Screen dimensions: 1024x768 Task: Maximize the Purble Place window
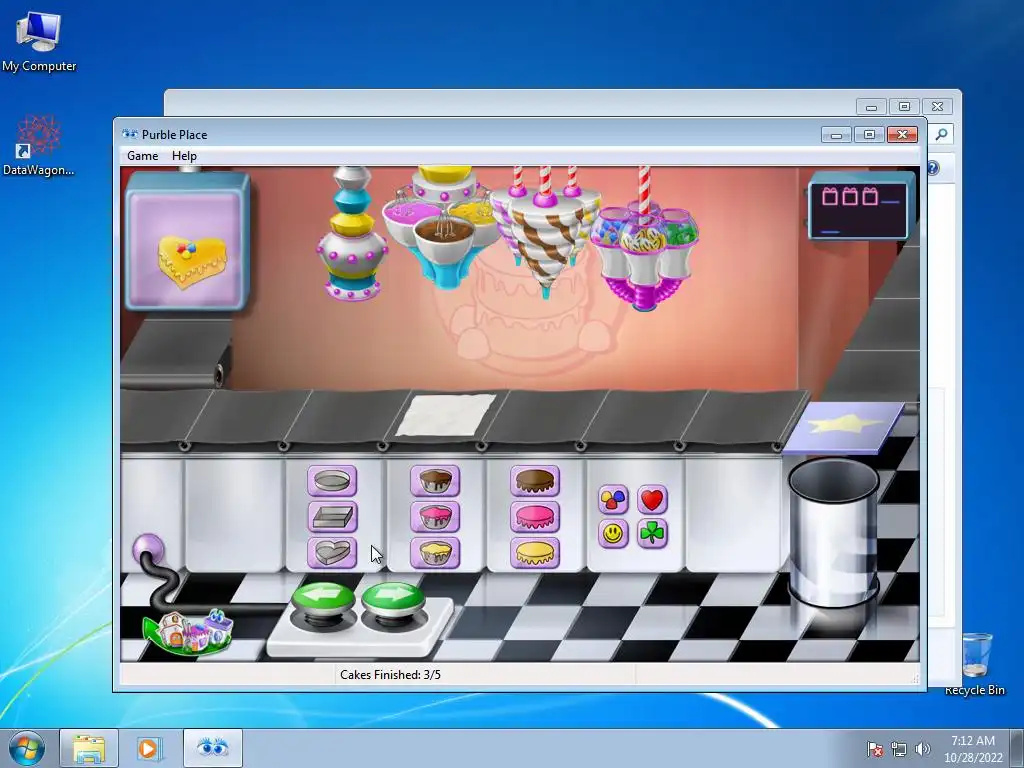pos(869,135)
